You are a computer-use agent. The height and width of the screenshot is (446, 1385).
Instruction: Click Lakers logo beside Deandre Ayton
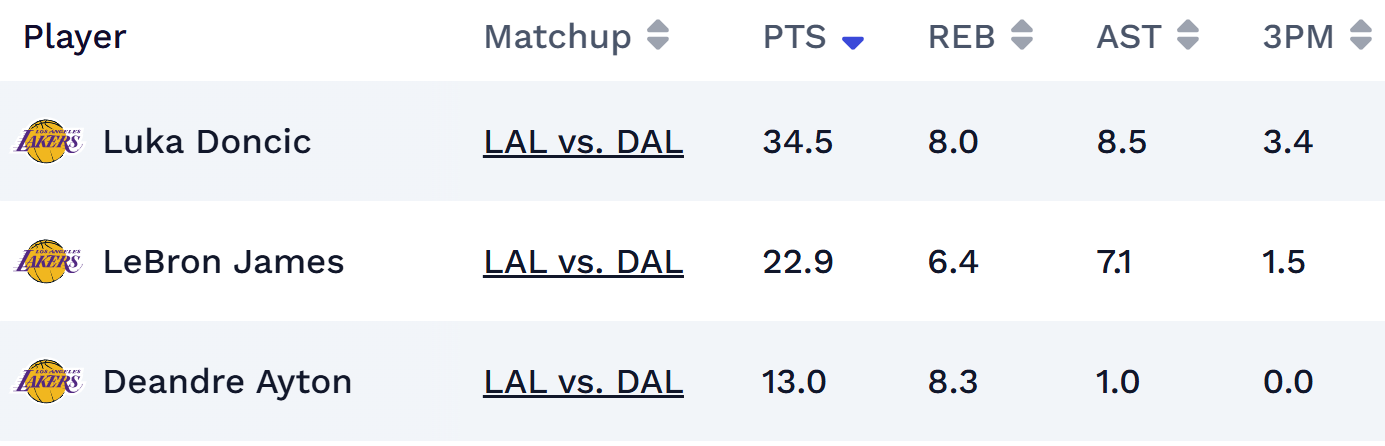point(47,382)
